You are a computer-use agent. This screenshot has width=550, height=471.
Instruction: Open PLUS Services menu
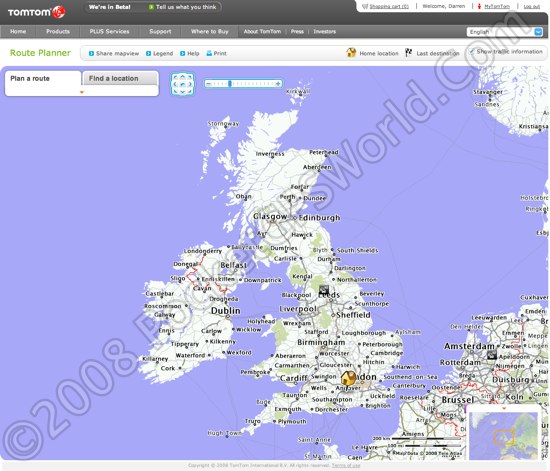pyautogui.click(x=109, y=31)
